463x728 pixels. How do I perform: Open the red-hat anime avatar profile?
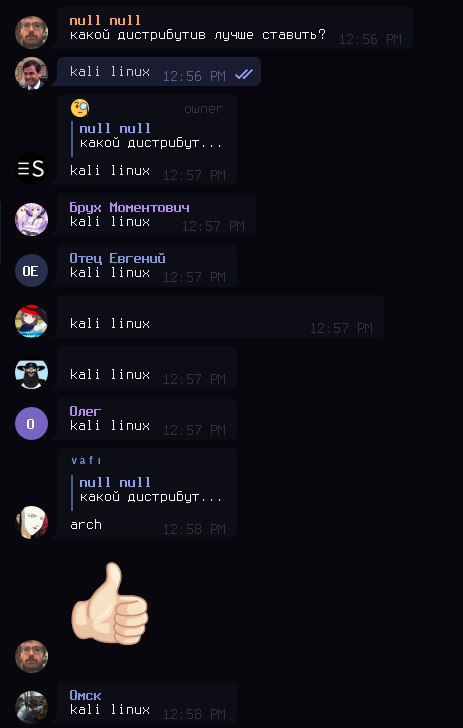coord(31,321)
